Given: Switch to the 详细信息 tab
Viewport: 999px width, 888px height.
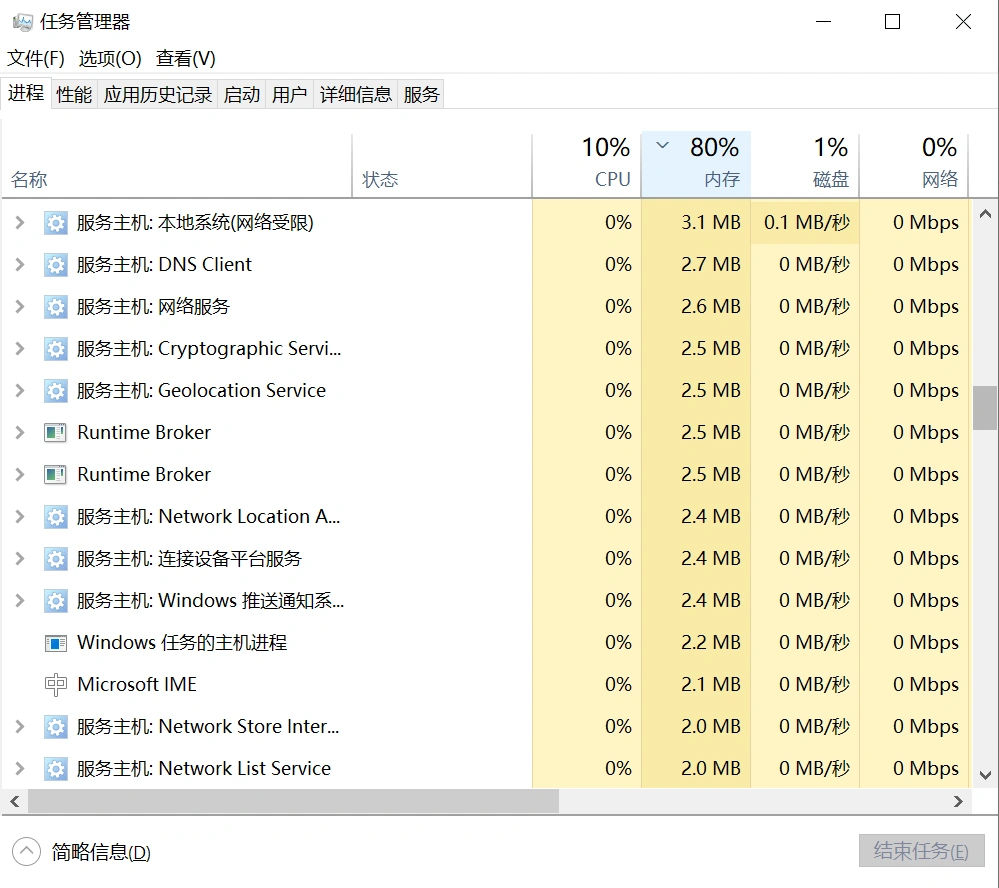Looking at the screenshot, I should coord(356,94).
